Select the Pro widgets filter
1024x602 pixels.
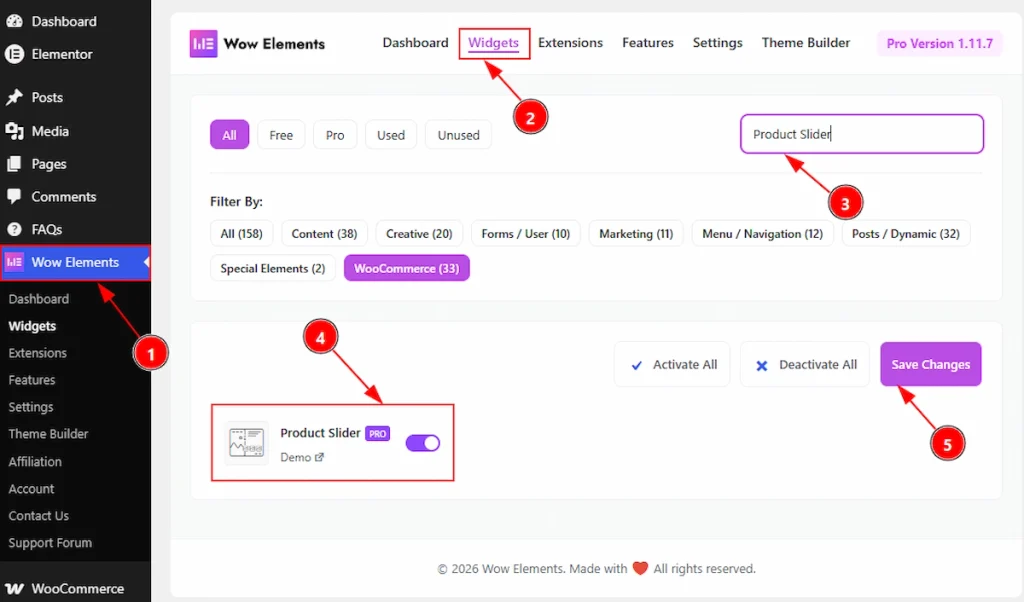tap(335, 135)
